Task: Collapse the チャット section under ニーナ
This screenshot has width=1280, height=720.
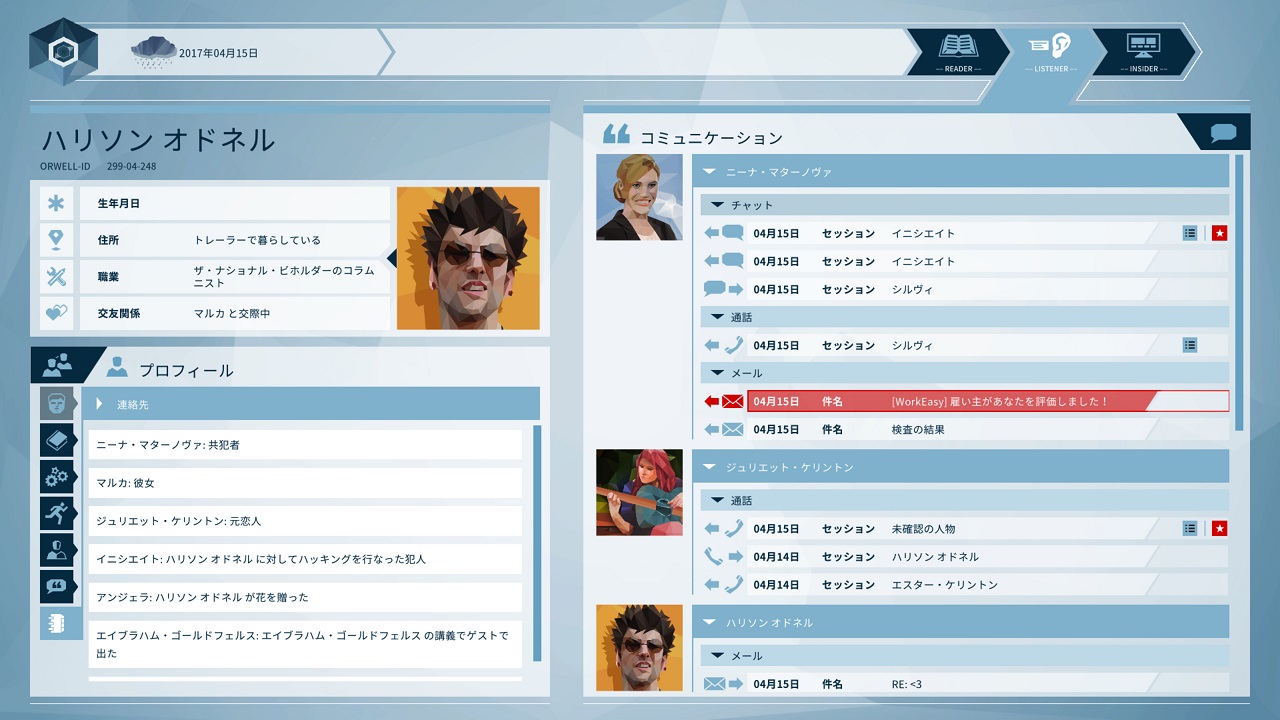Action: 717,205
